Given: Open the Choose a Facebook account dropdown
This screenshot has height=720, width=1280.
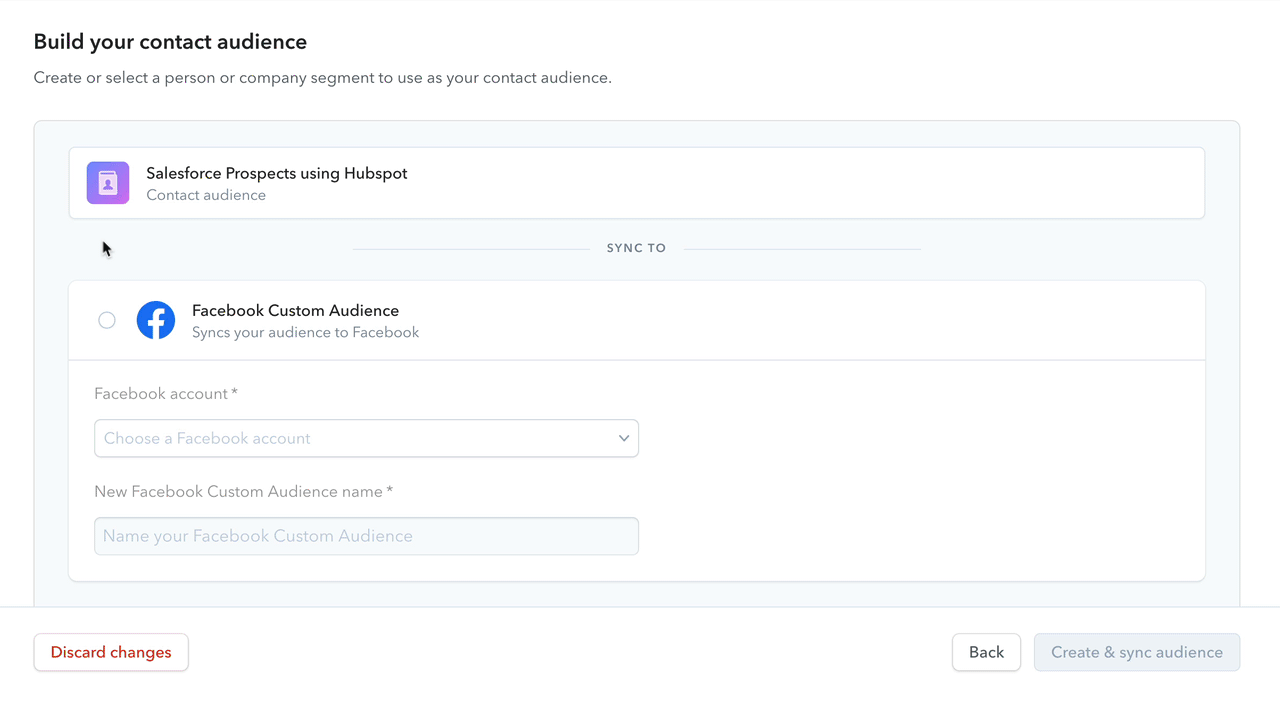Looking at the screenshot, I should (366, 438).
